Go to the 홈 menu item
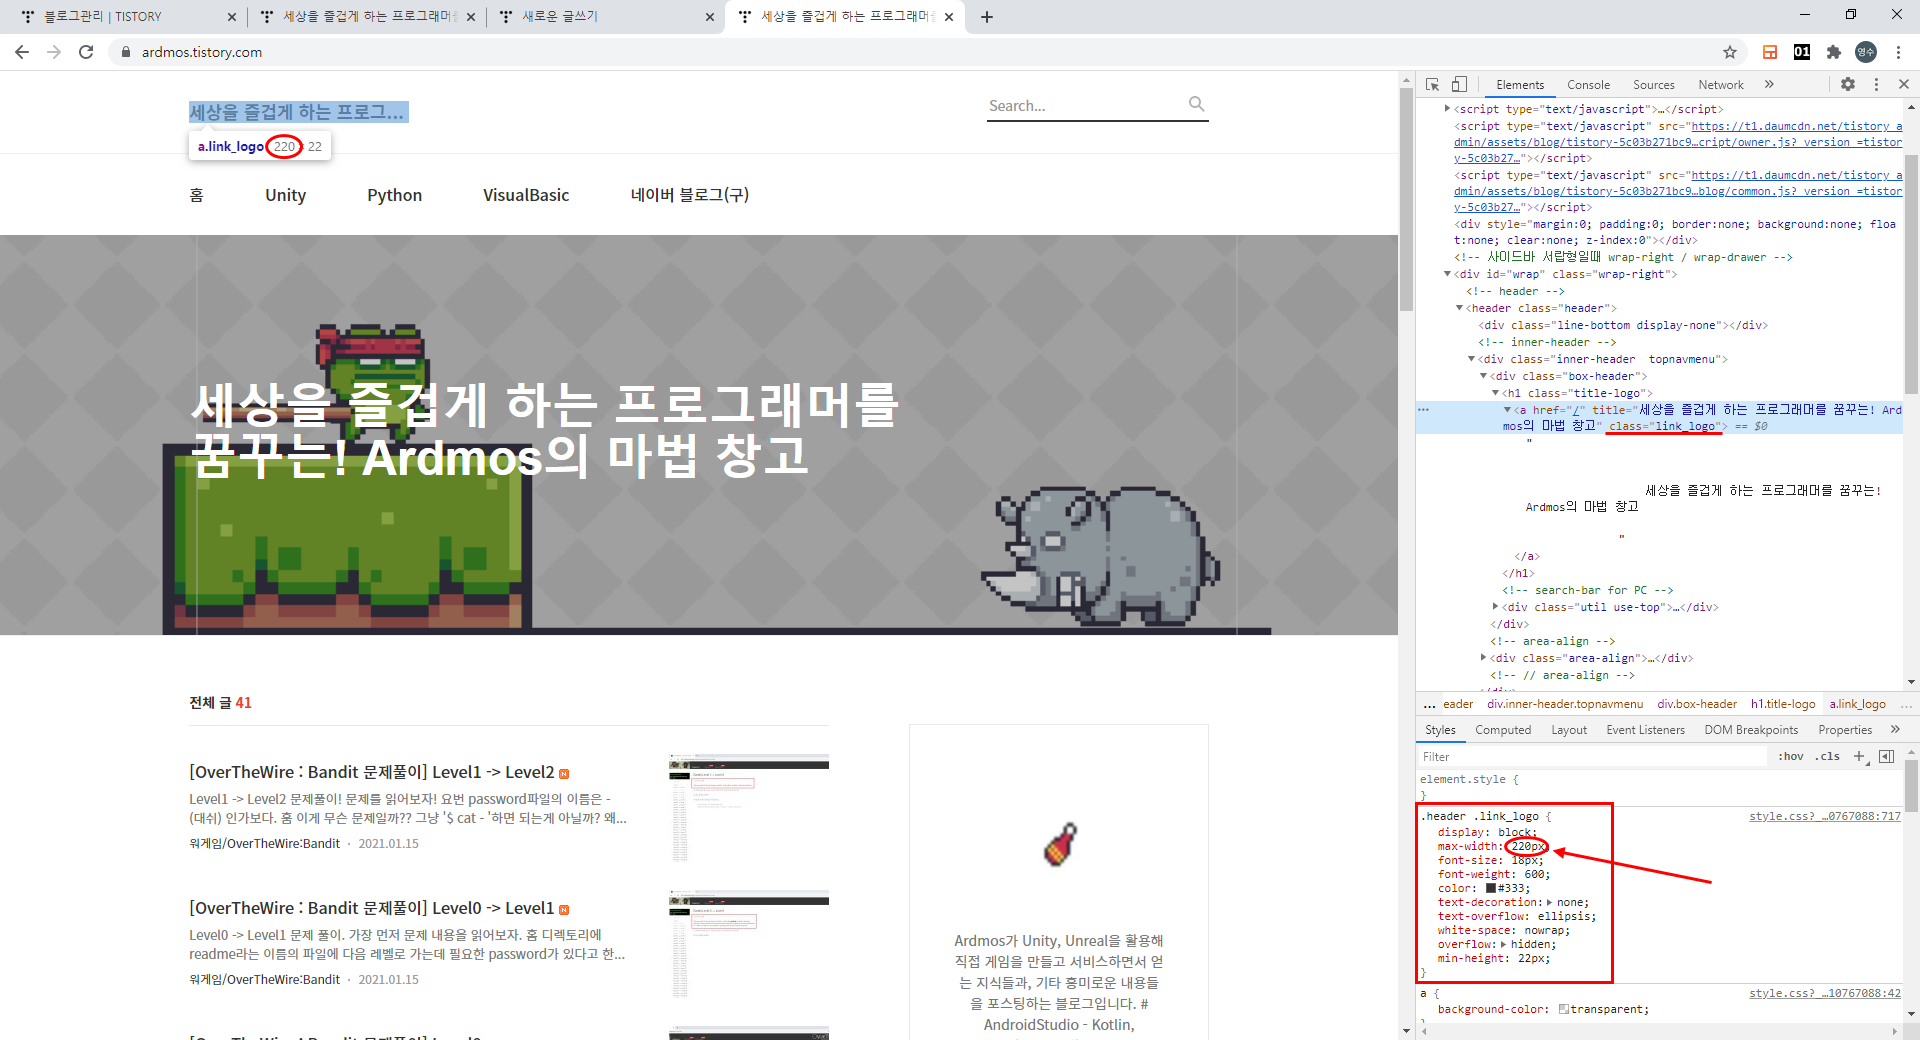This screenshot has width=1920, height=1040. (x=197, y=195)
